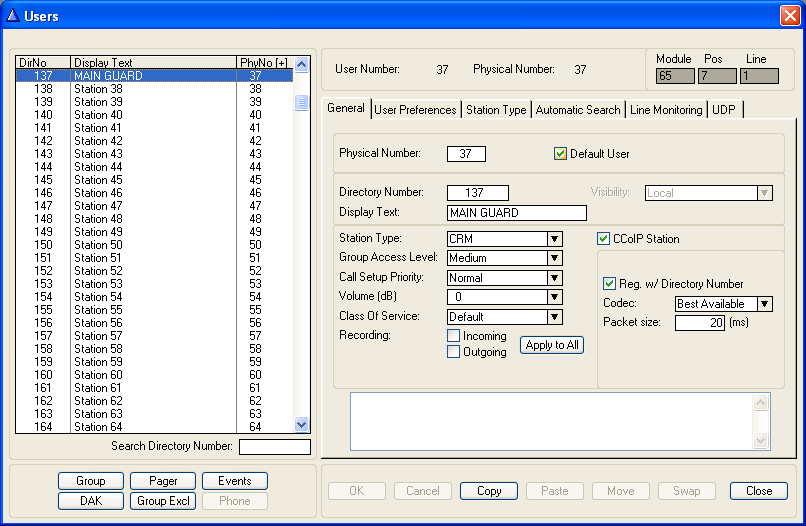
Task: Toggle Reg. w/ Directory Number checkbox
Action: tap(610, 284)
